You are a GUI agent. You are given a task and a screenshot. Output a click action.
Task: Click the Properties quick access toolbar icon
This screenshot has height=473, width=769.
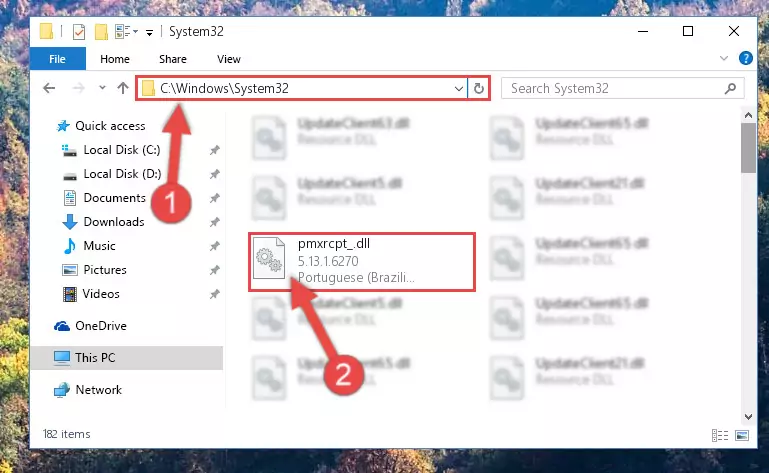pos(79,32)
